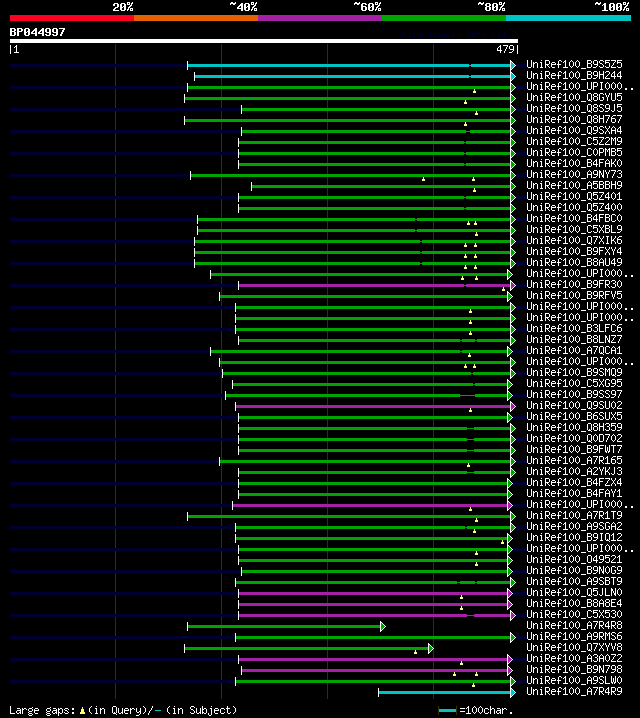Open hit UniRef100_C5XBL9
This screenshot has width=640, height=718.
pos(574,229)
